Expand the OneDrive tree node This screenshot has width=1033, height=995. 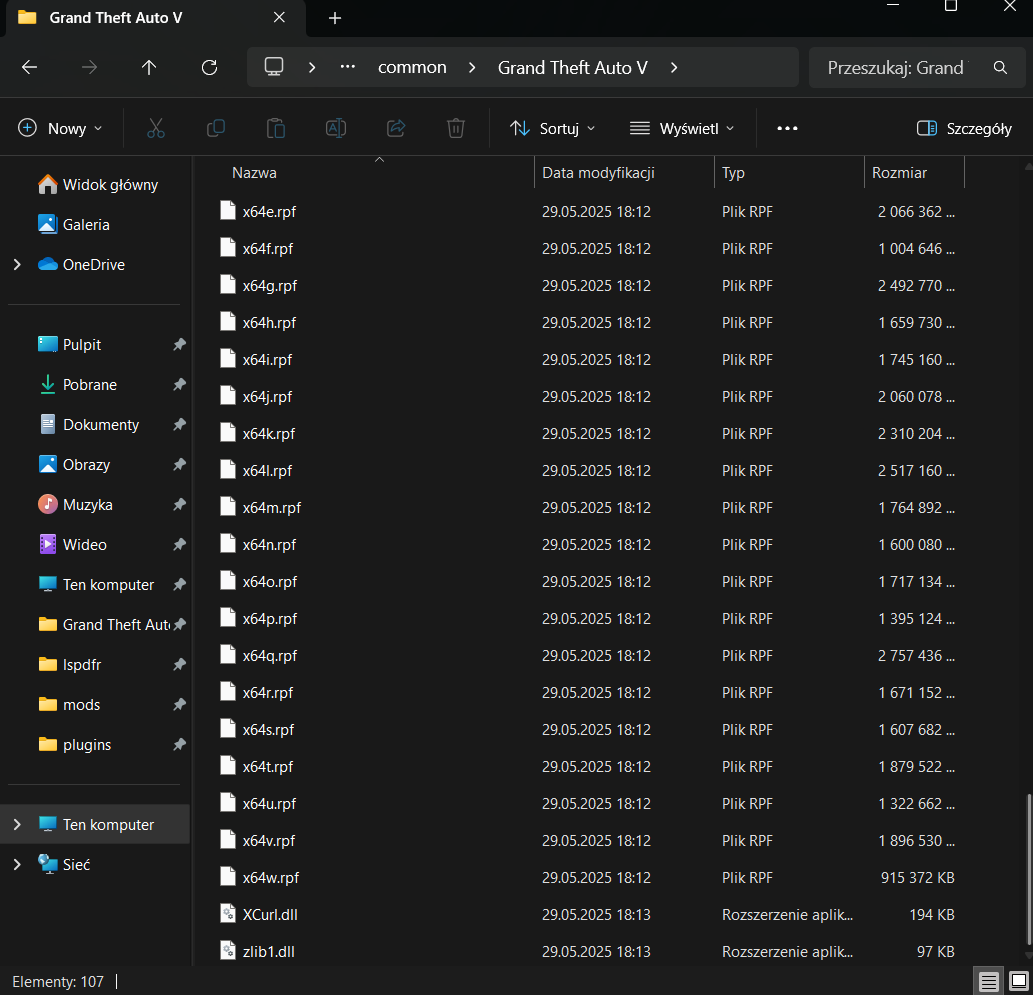(x=17, y=265)
